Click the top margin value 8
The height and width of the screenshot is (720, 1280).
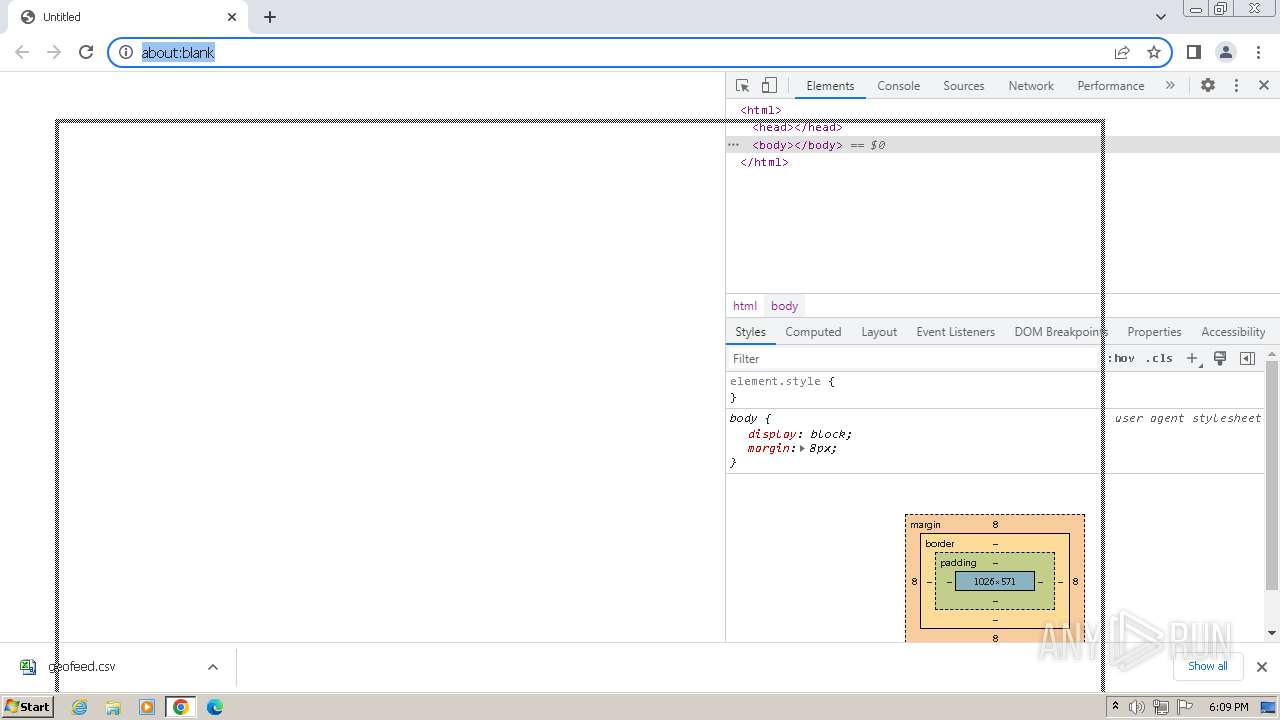pos(995,525)
